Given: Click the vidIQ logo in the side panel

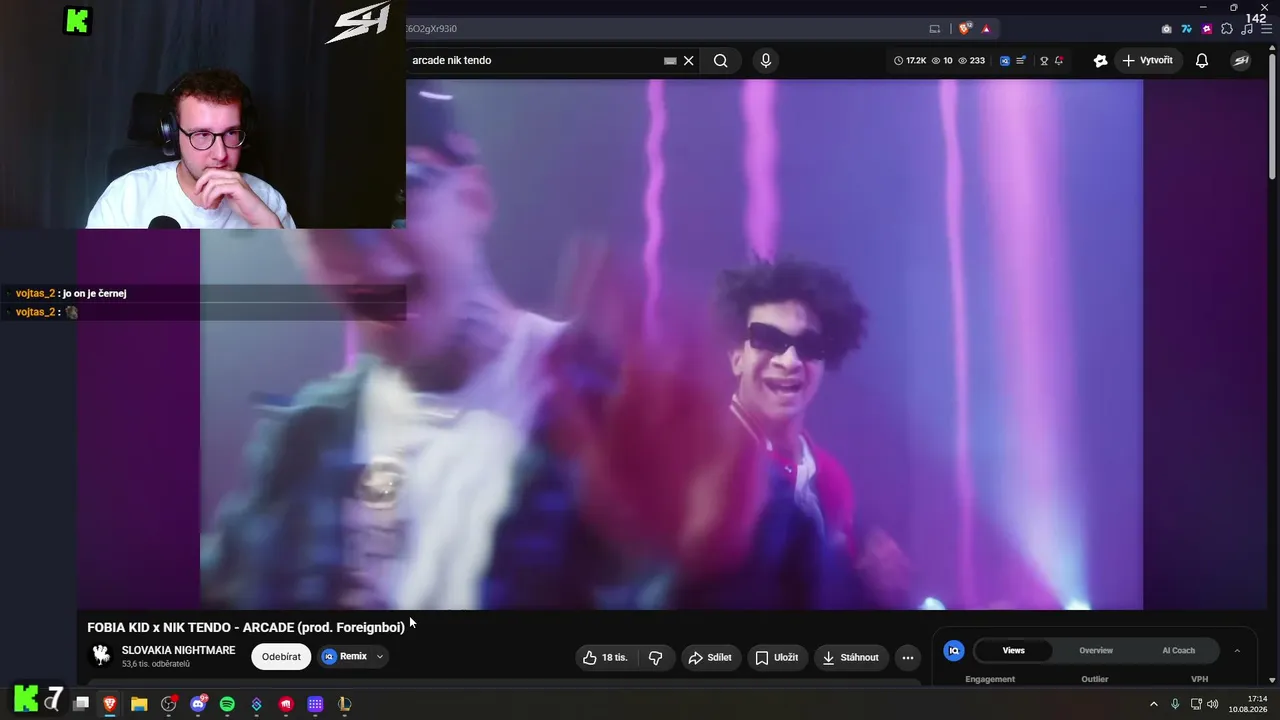Looking at the screenshot, I should tap(954, 650).
